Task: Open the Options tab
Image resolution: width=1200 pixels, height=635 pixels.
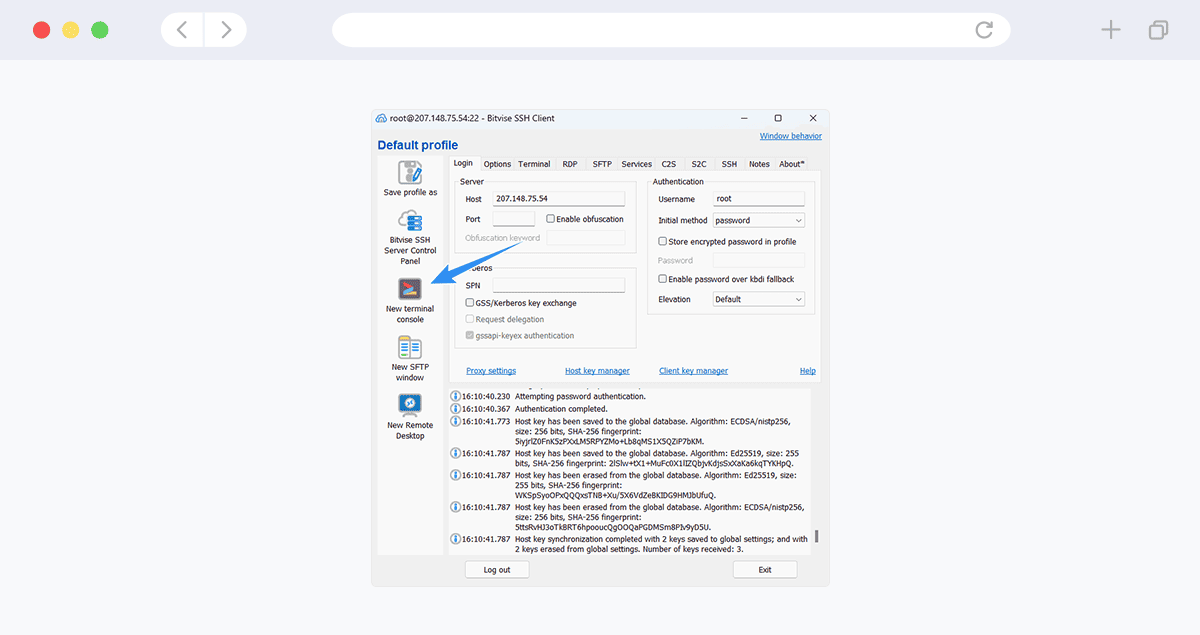Action: click(497, 164)
